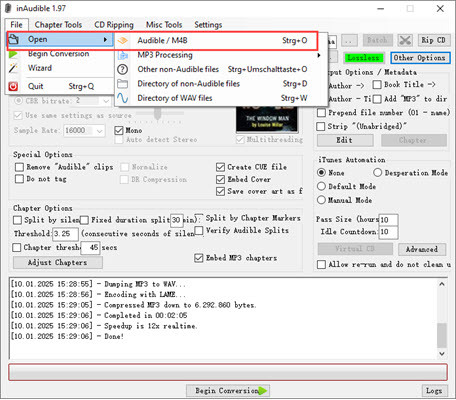The width and height of the screenshot is (456, 400).
Task: Click the scissors toolbar icon
Action: pos(405,41)
